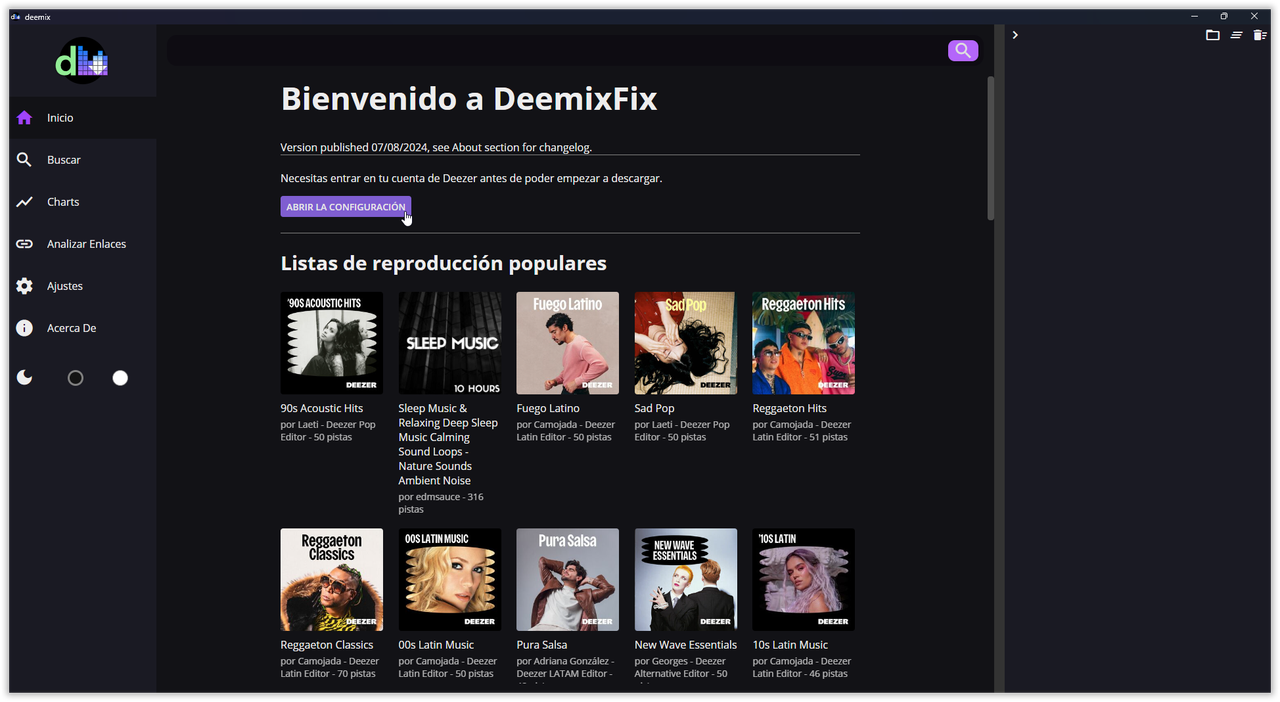
Task: Click the Sad Pop title text
Action: 655,409
